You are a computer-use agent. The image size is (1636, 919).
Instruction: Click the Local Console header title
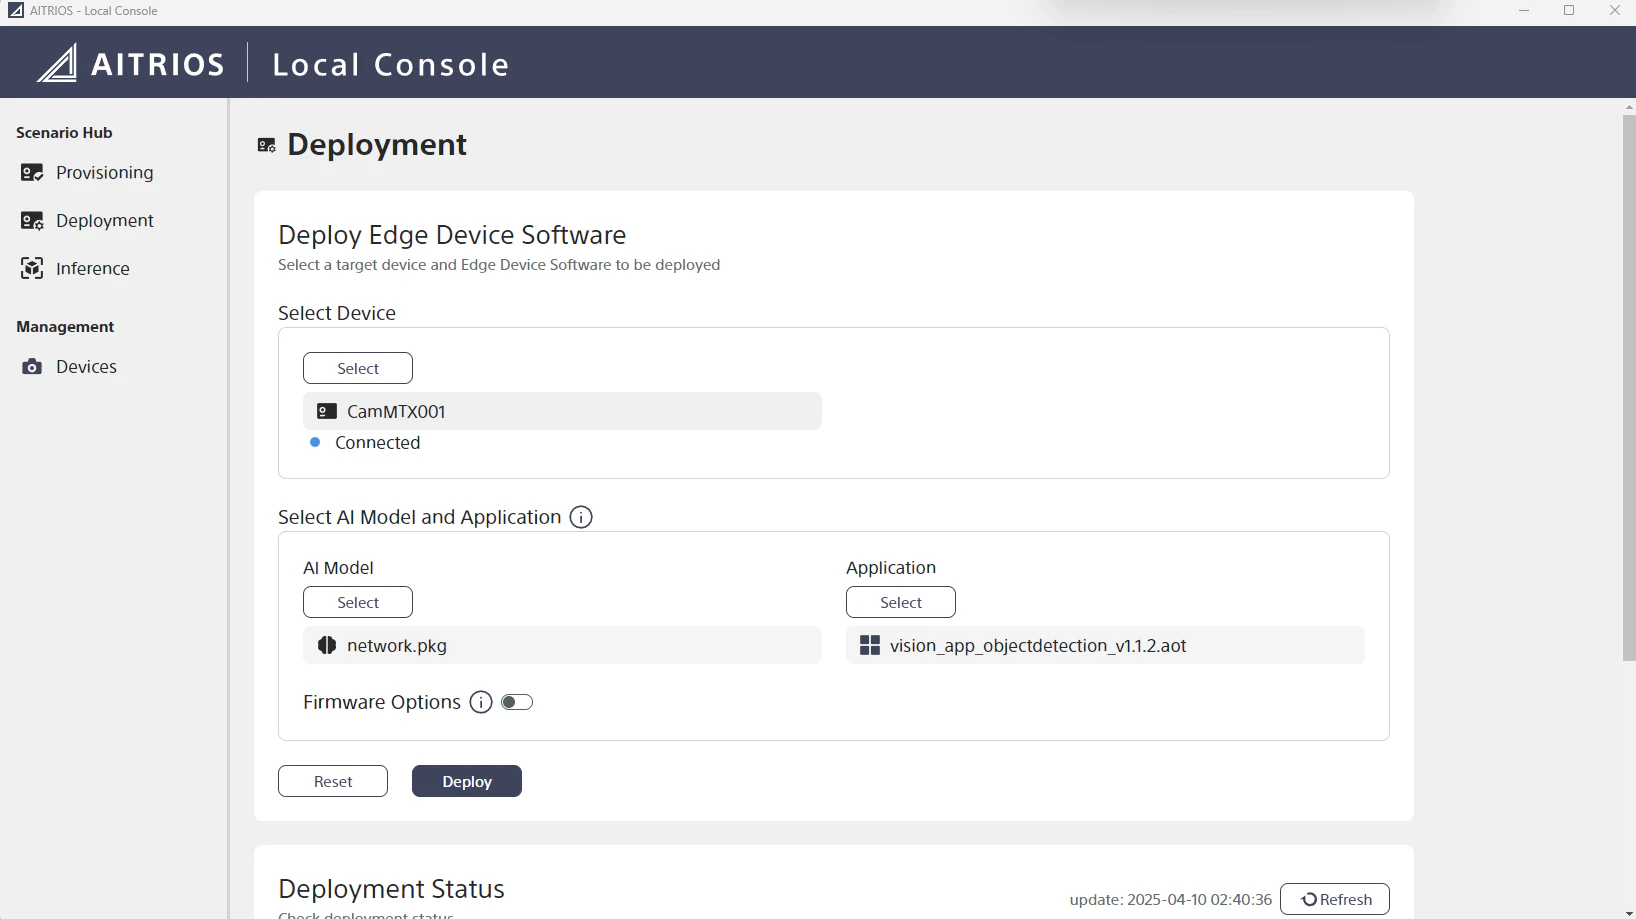[x=391, y=65]
